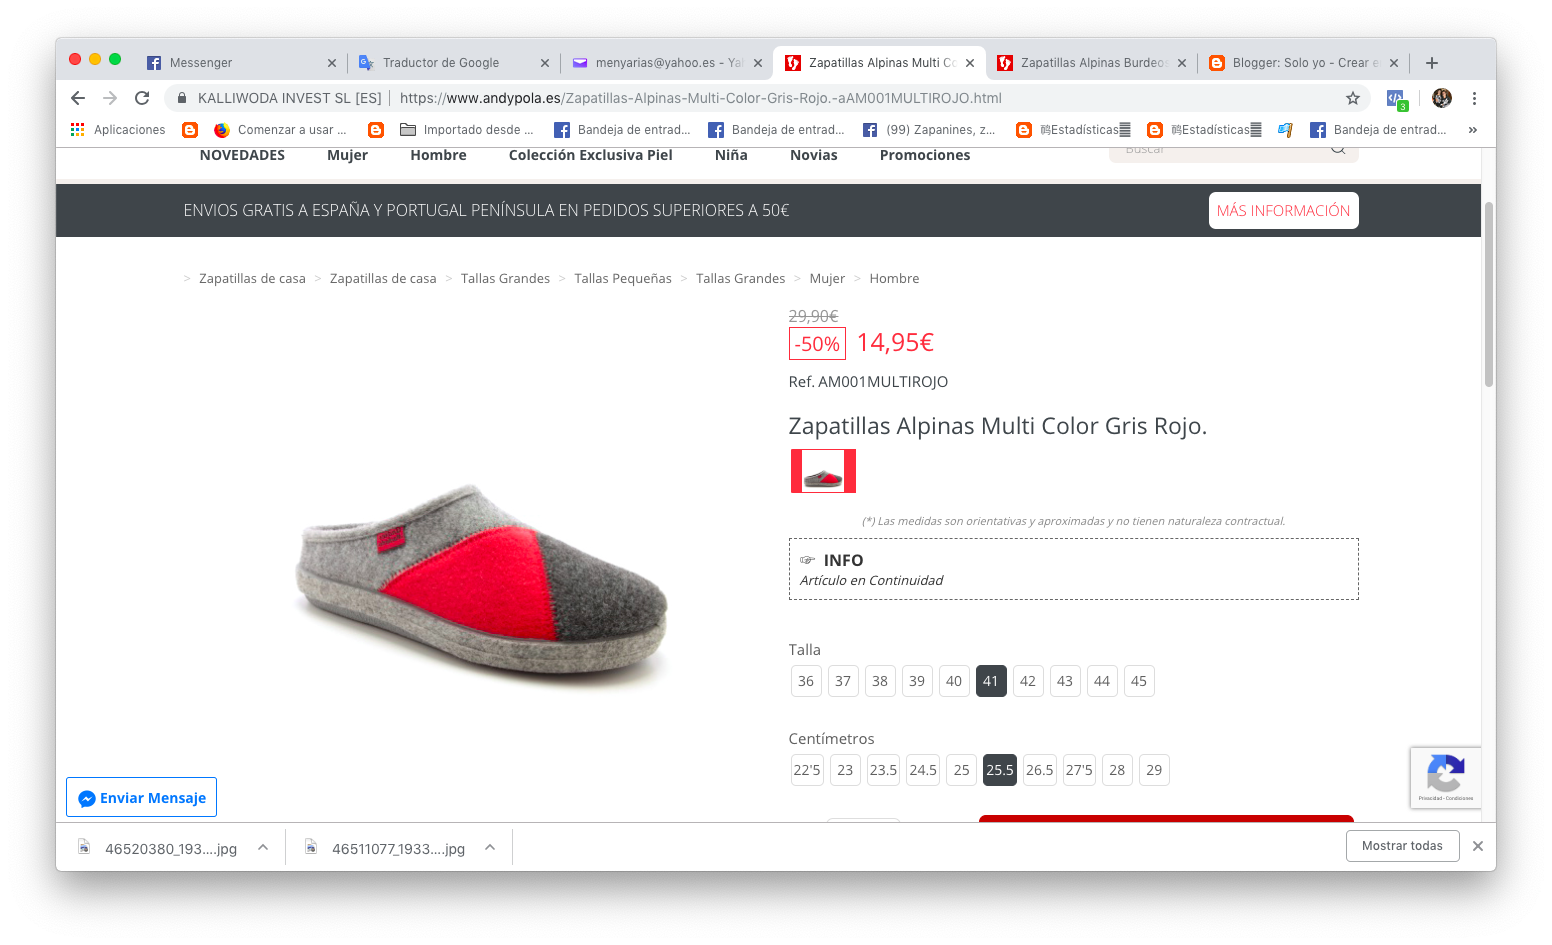Click the MÁS INFORMACIÓN button
The width and height of the screenshot is (1552, 945).
pyautogui.click(x=1283, y=211)
